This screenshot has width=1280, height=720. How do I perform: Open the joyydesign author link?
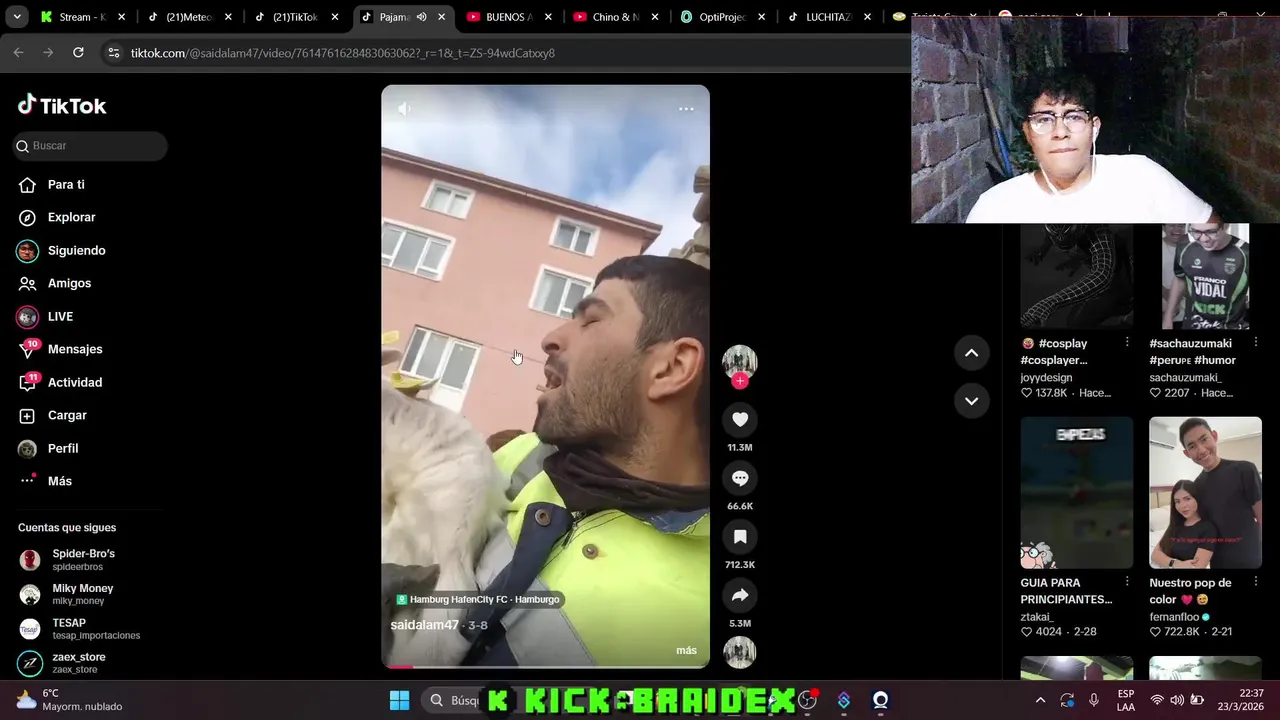click(1046, 378)
